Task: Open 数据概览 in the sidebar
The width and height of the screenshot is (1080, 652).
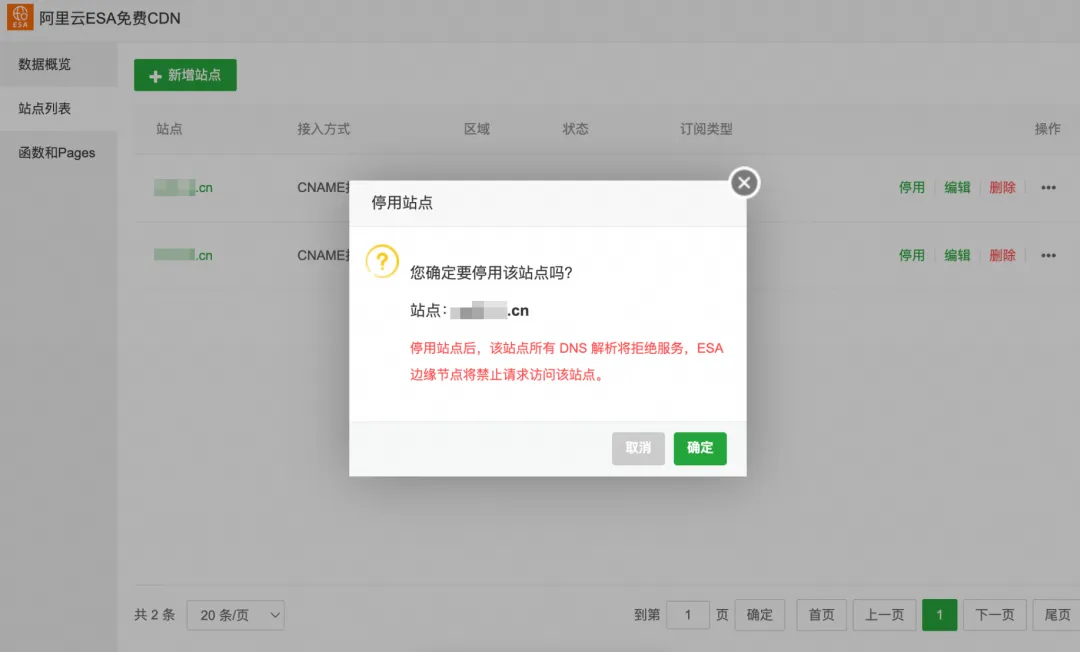Action: tap(59, 64)
